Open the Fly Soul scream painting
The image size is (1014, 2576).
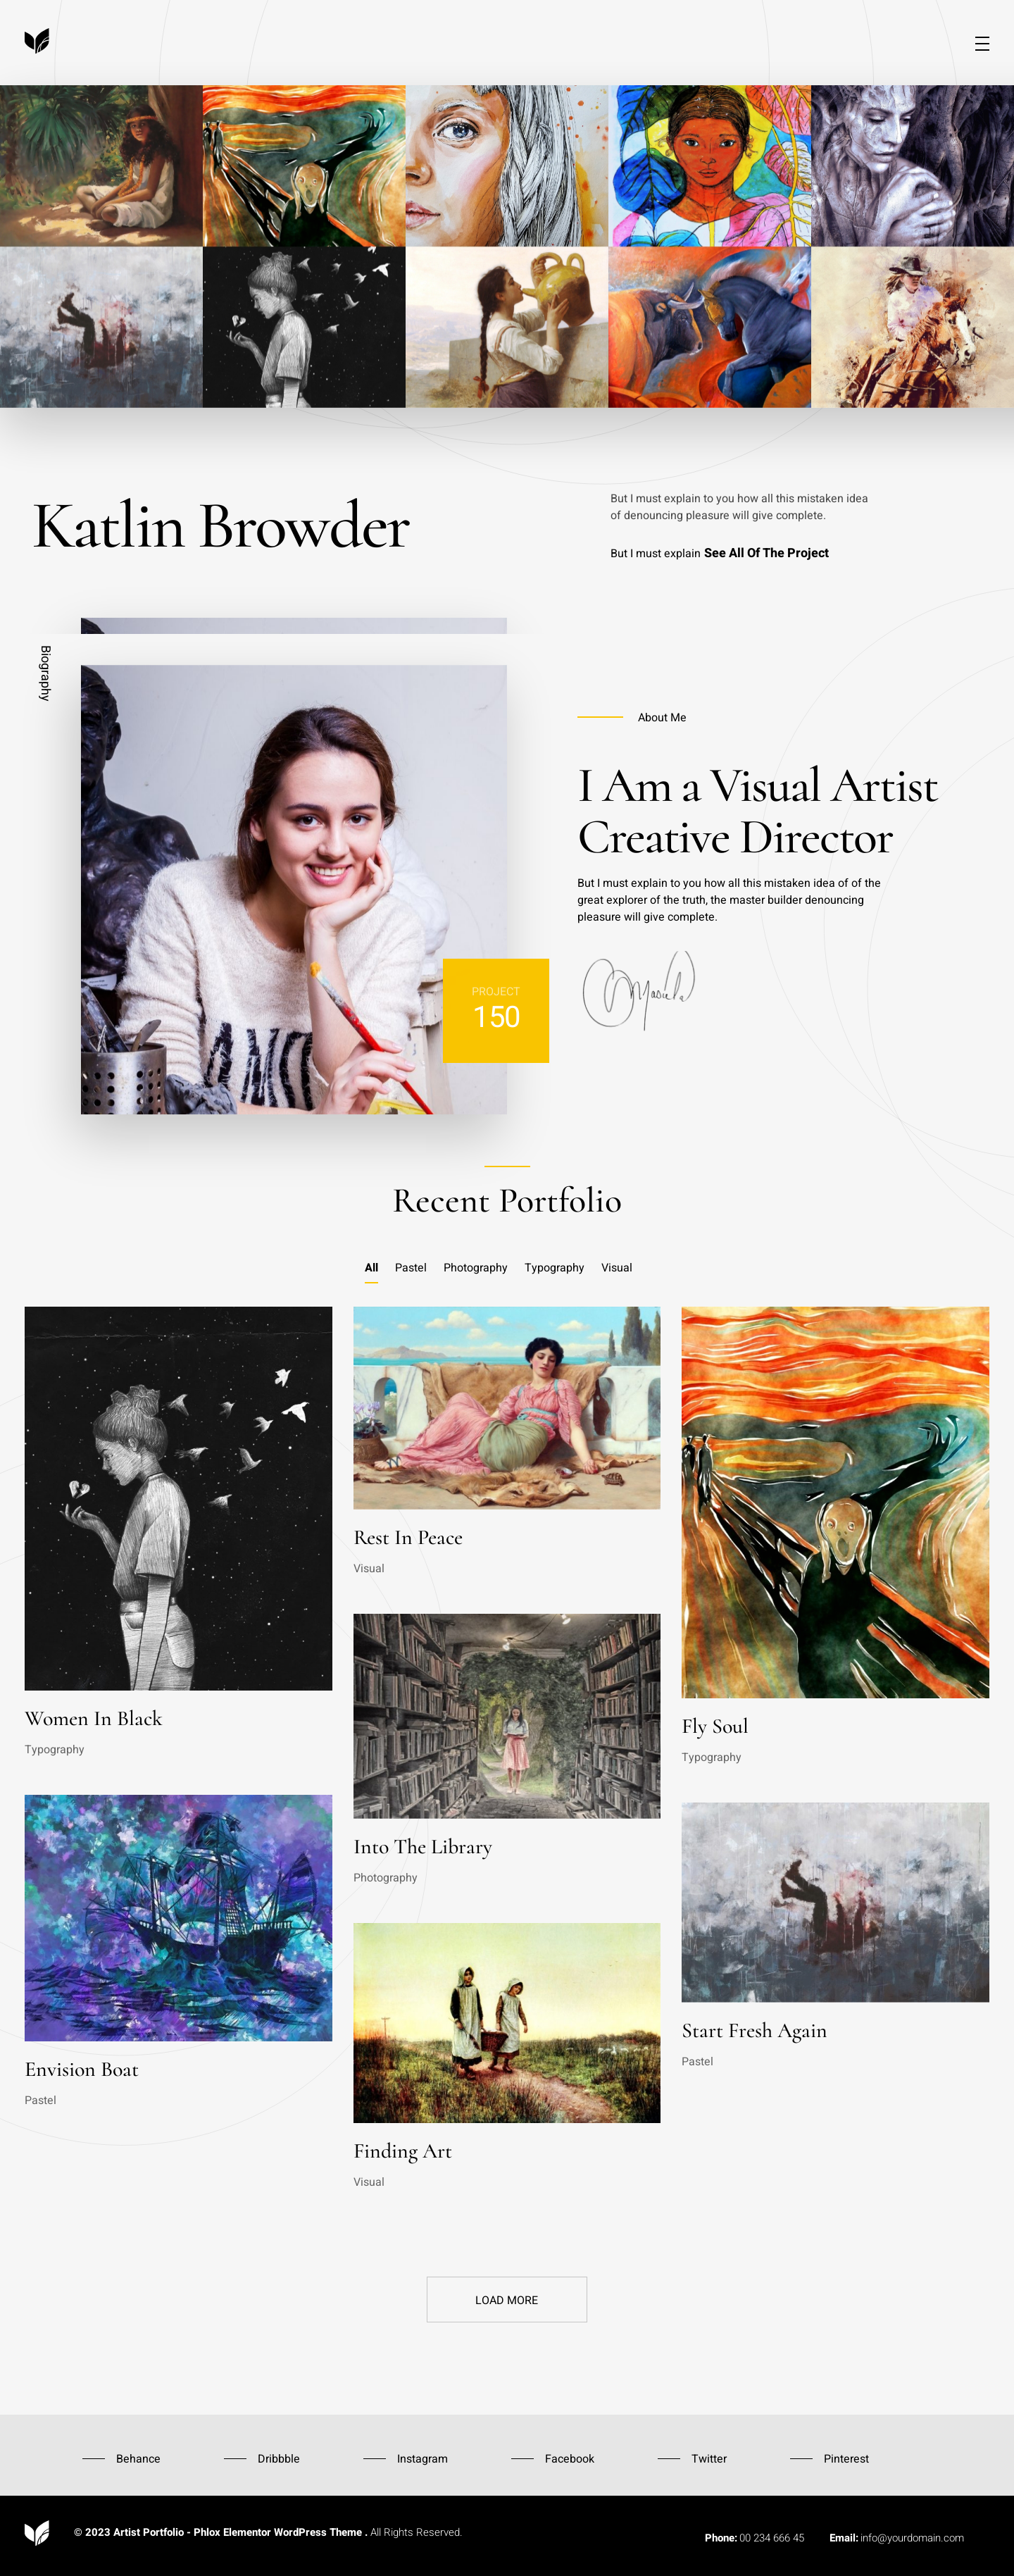pos(835,1502)
